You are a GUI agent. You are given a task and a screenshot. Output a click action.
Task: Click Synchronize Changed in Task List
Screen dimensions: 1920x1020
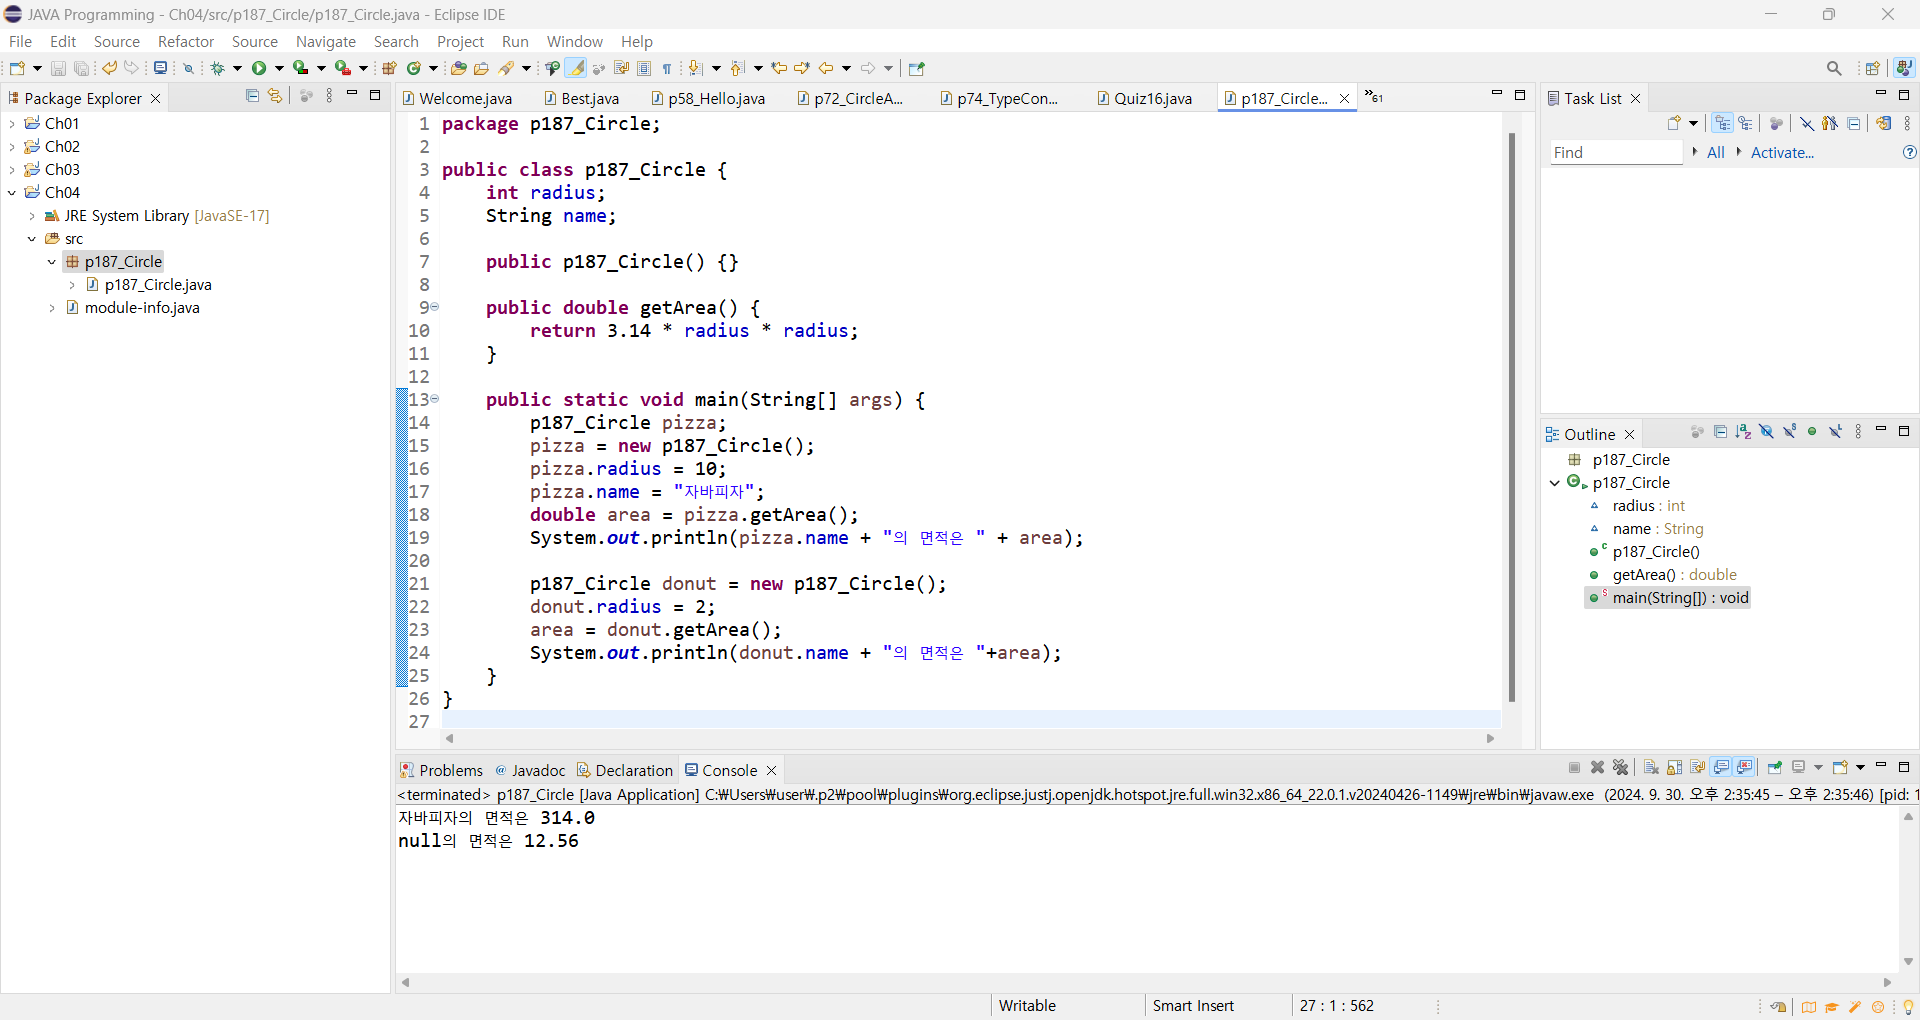[x=1884, y=123]
